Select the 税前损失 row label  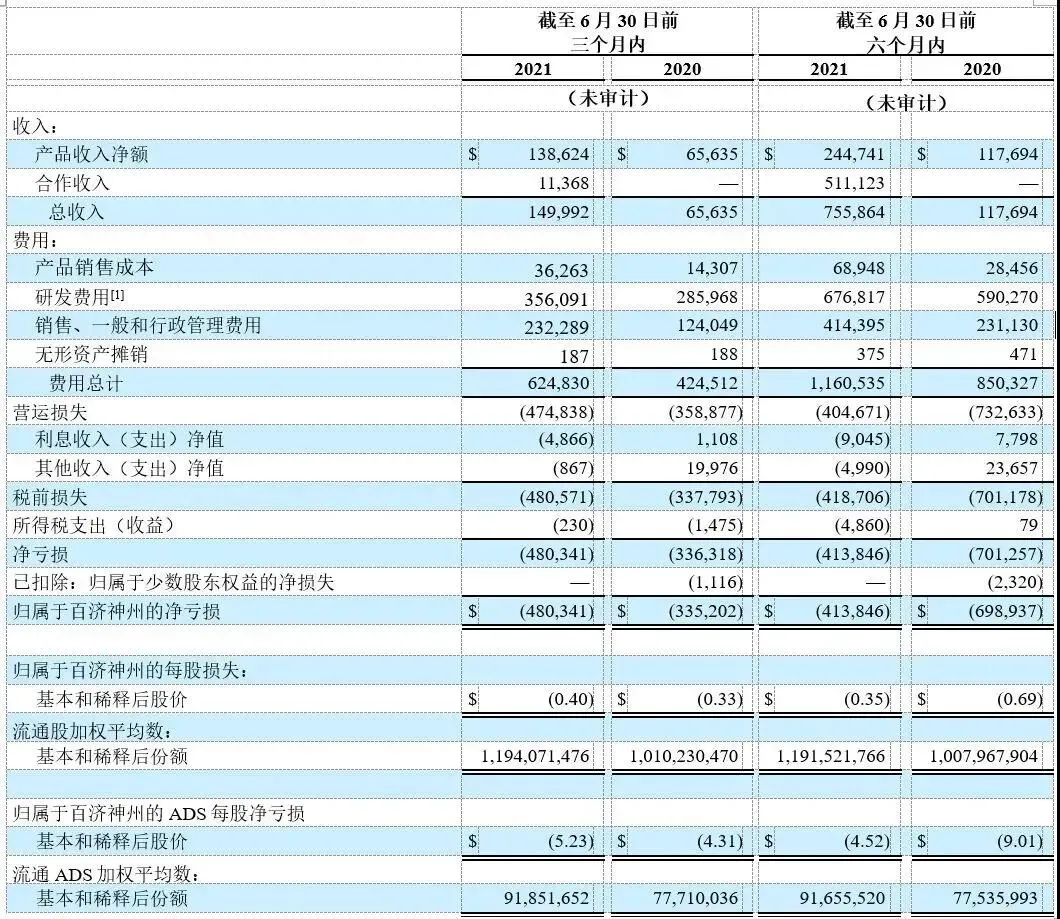(x=51, y=498)
